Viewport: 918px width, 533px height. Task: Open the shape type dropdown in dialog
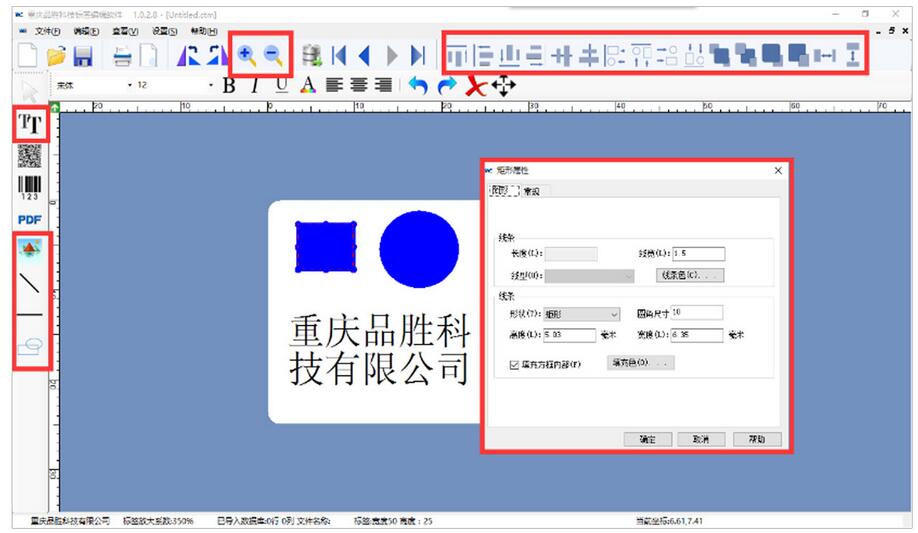click(x=582, y=315)
